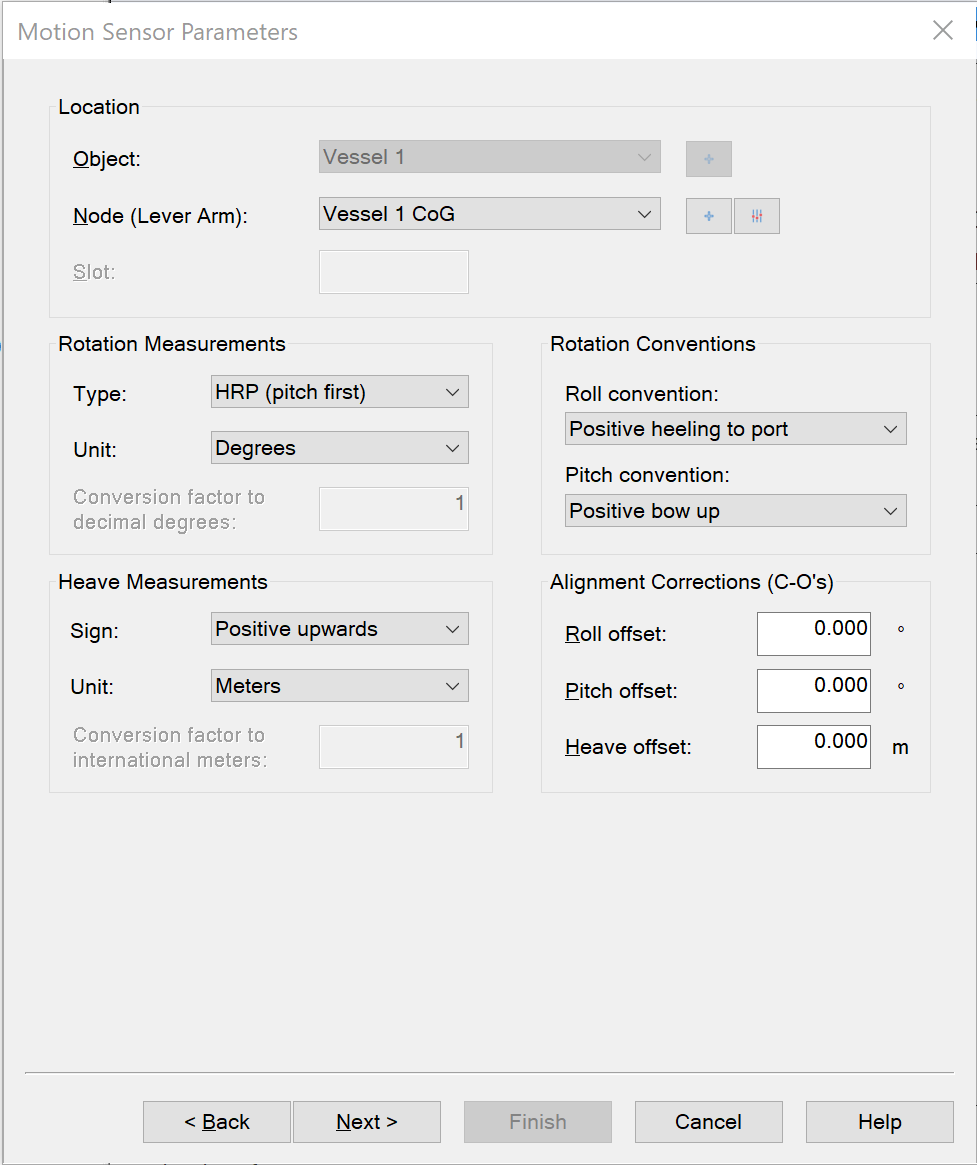Image resolution: width=977 pixels, height=1165 pixels.
Task: Click the add node icon beside Node (Lever Arm)
Action: tap(708, 216)
